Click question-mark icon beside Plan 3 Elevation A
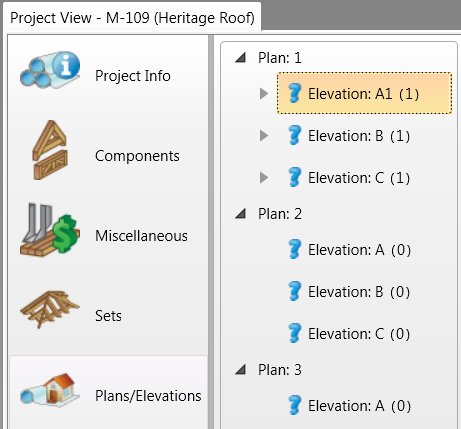 coord(295,405)
